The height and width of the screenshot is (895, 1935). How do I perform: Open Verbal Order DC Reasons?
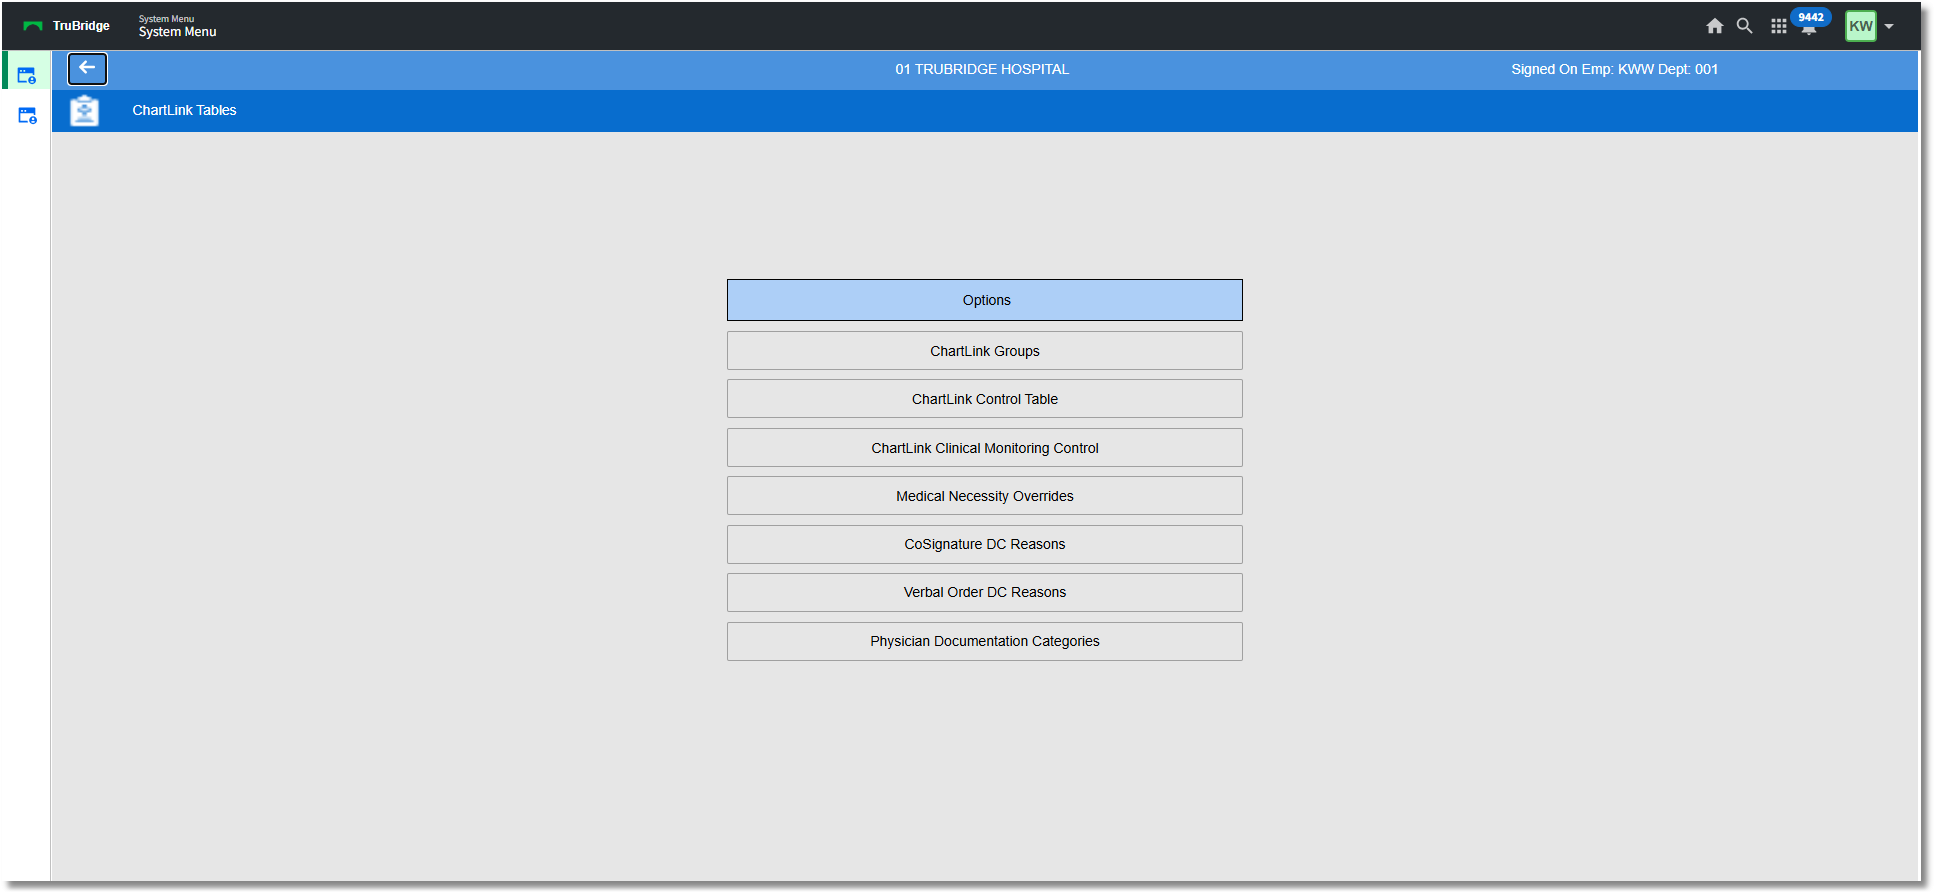click(985, 592)
